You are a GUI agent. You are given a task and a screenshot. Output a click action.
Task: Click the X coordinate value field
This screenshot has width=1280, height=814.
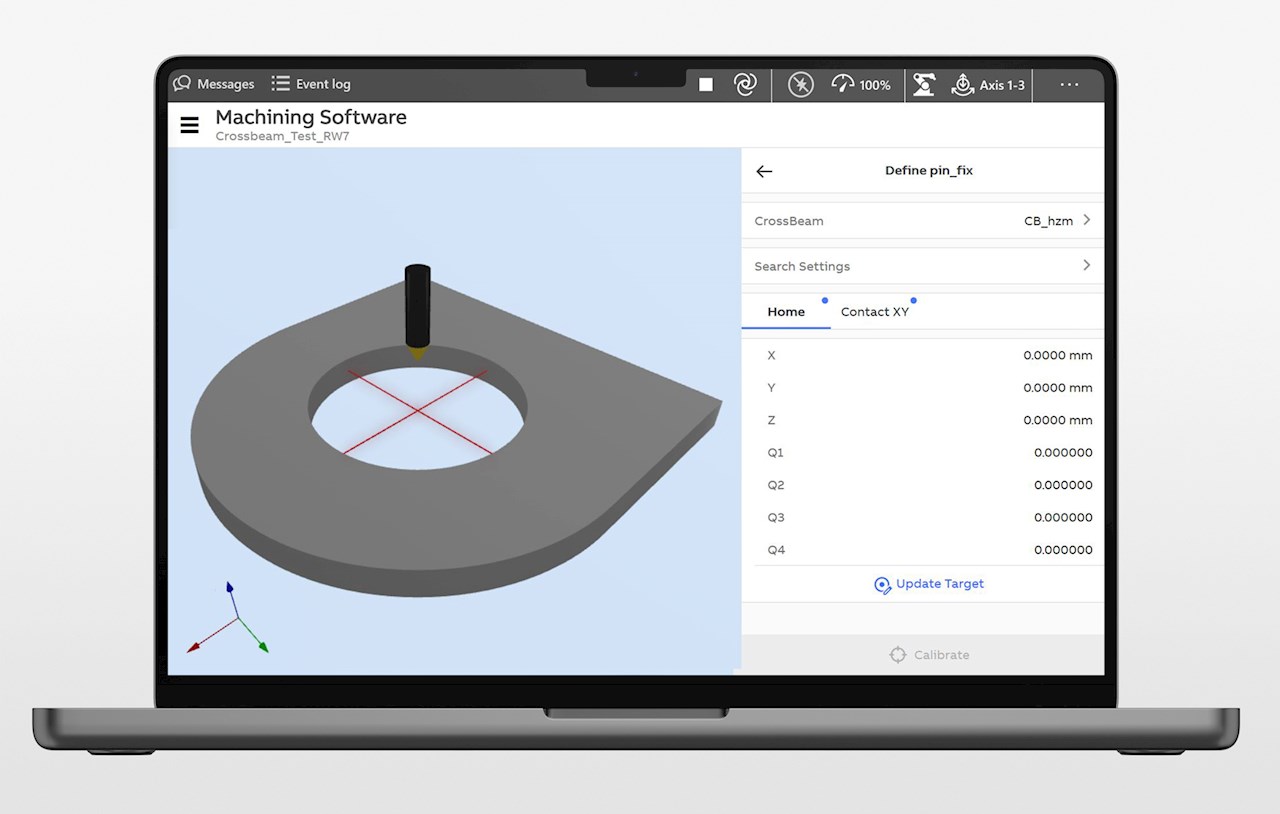point(1057,355)
